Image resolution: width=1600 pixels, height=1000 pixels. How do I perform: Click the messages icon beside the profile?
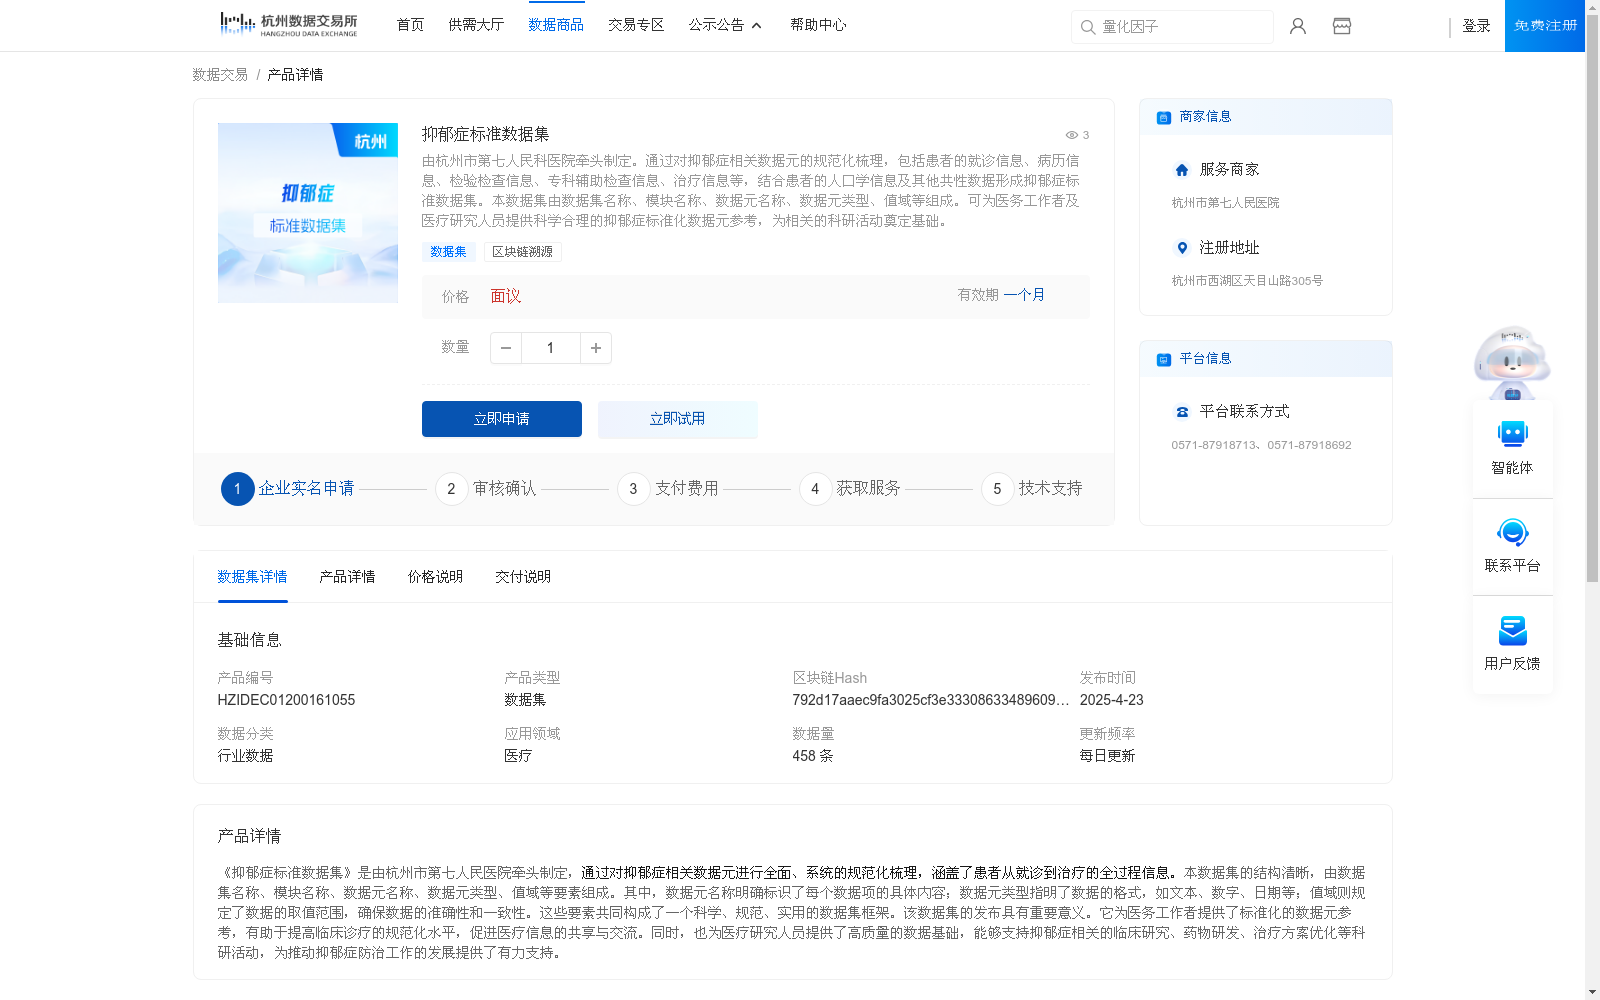tap(1341, 26)
